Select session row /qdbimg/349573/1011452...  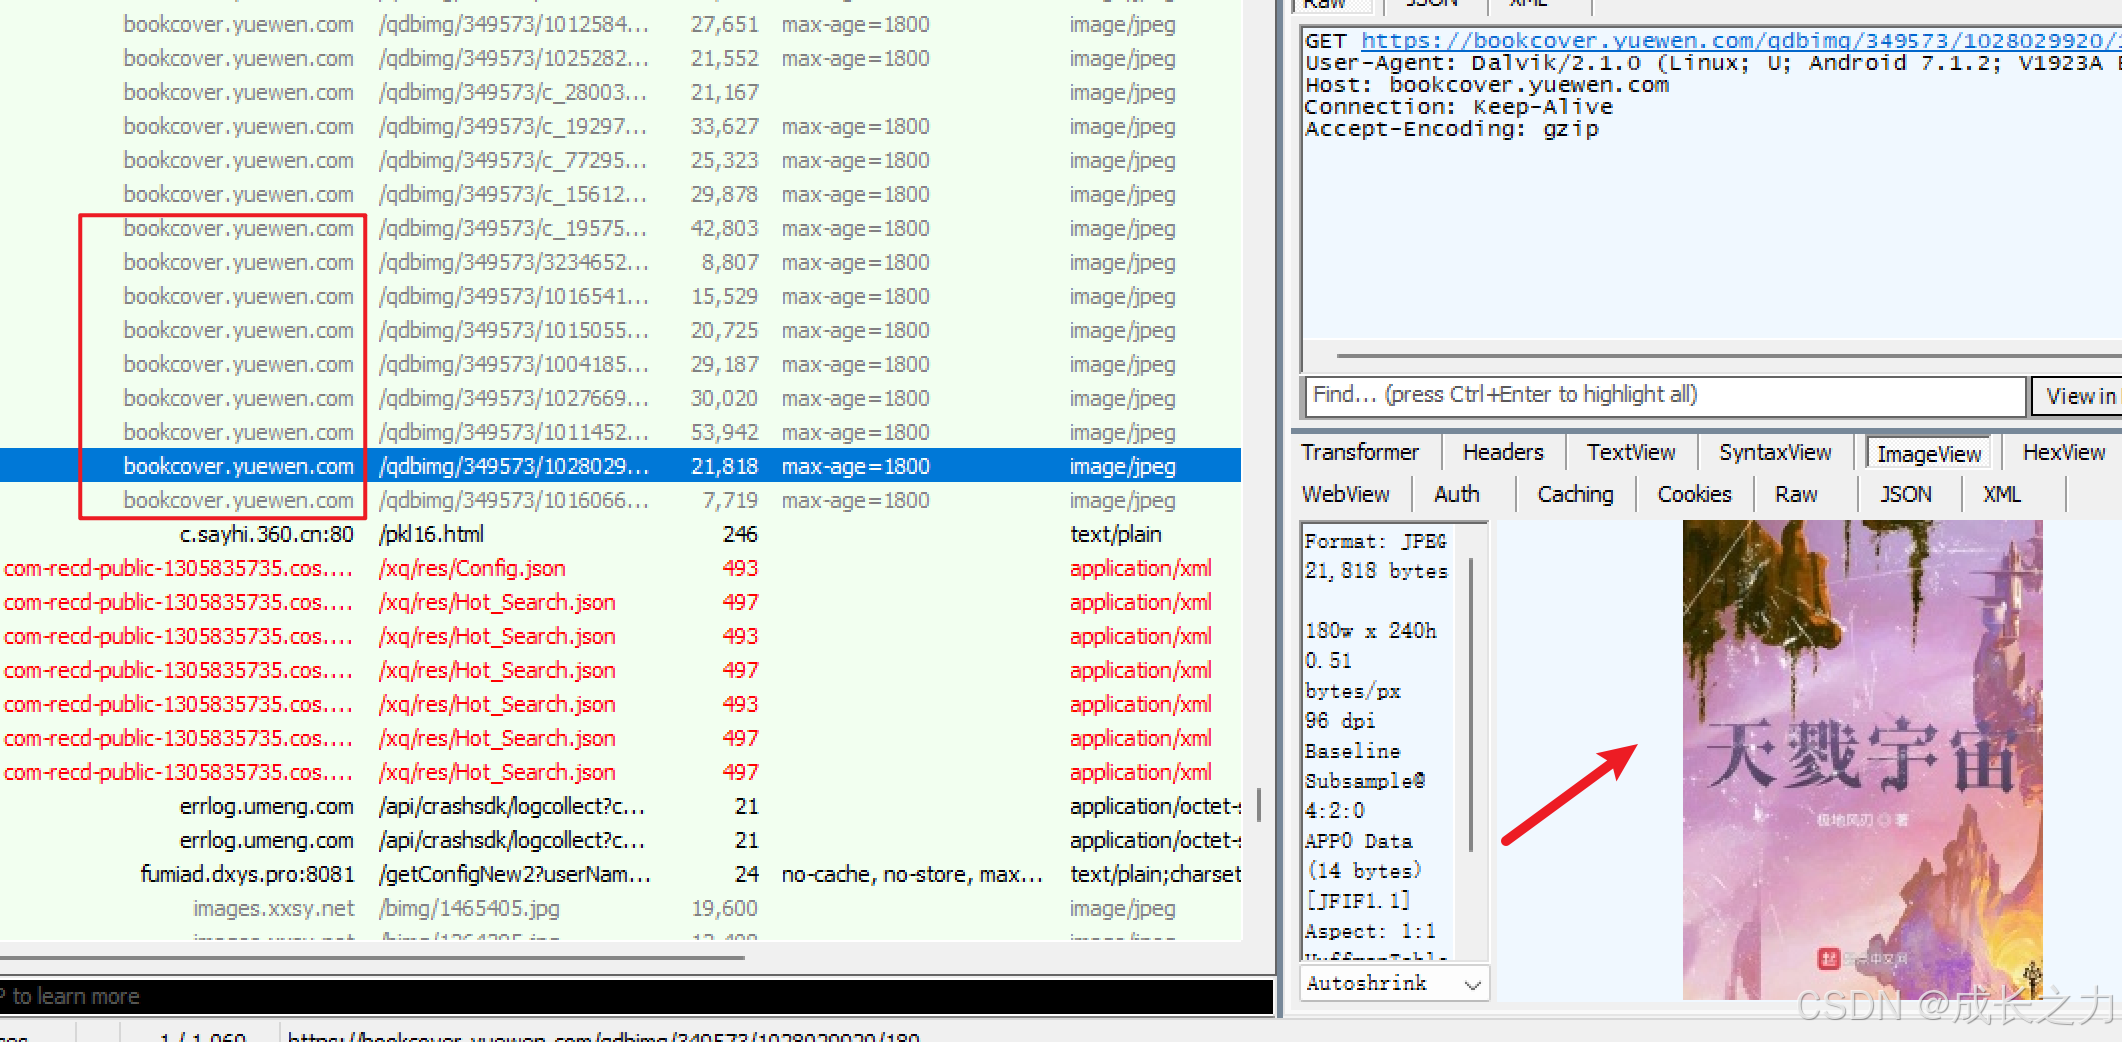pos(620,432)
